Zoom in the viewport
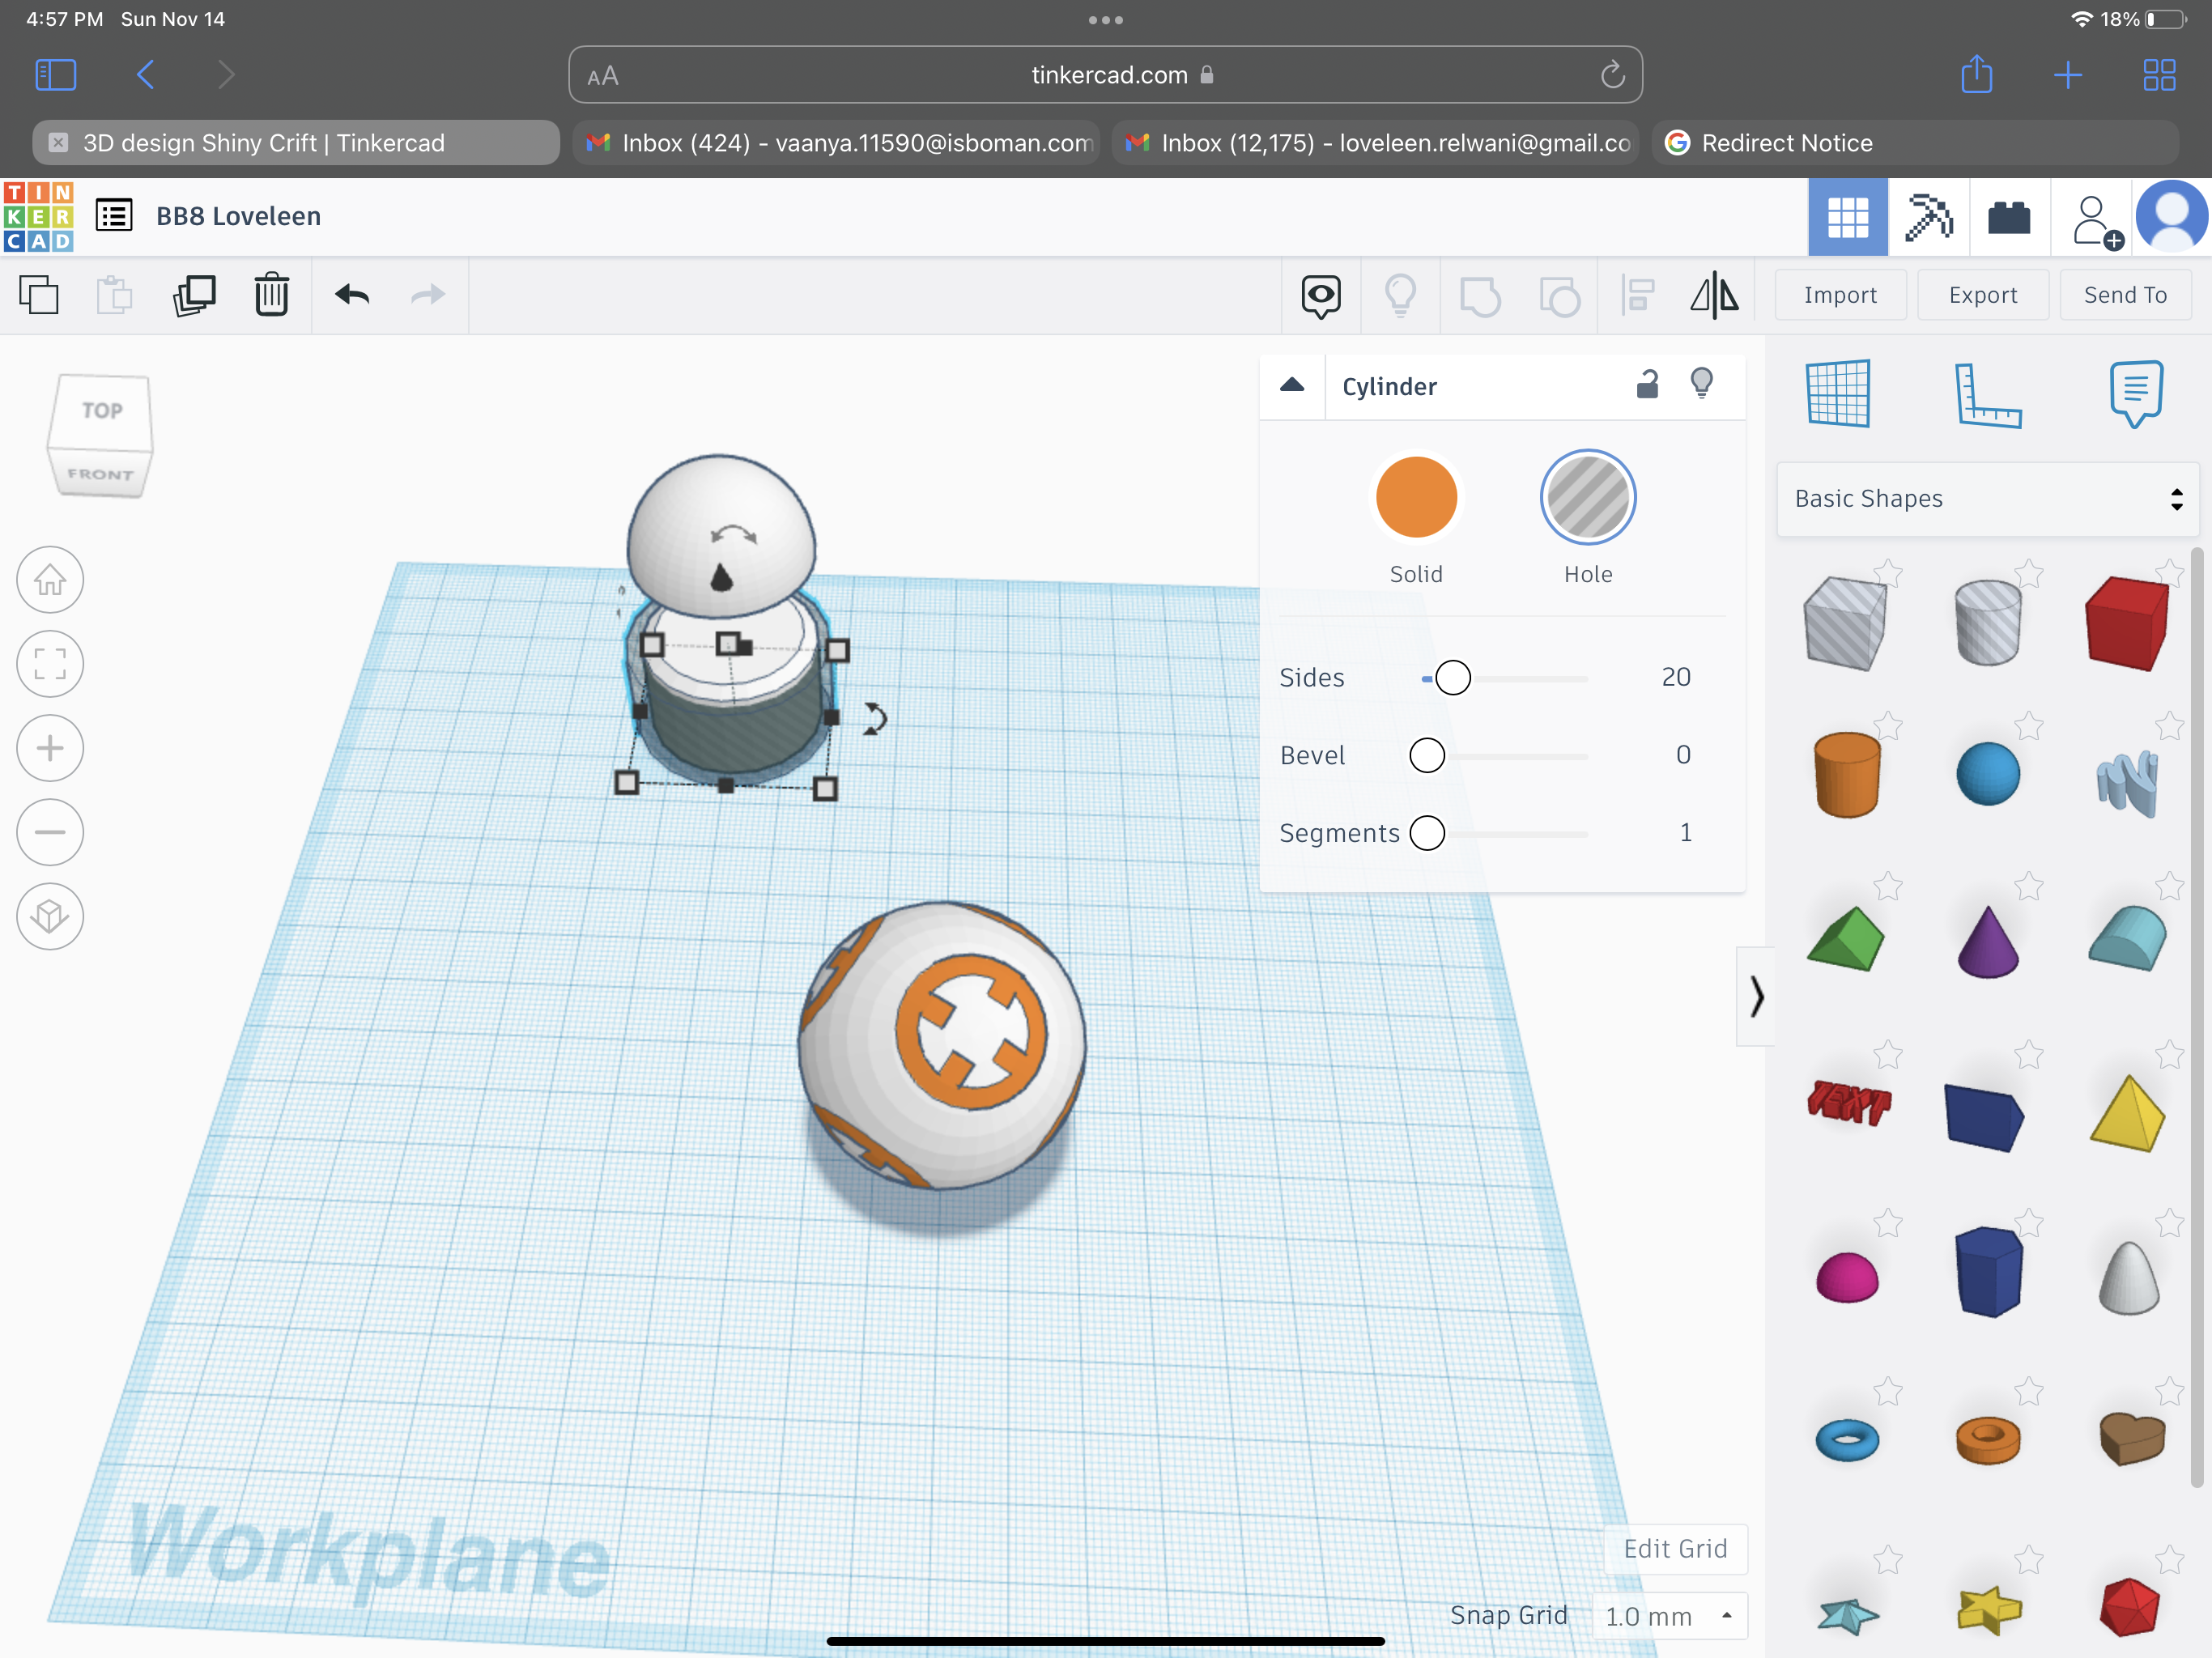Image resolution: width=2212 pixels, height=1658 pixels. [x=50, y=748]
